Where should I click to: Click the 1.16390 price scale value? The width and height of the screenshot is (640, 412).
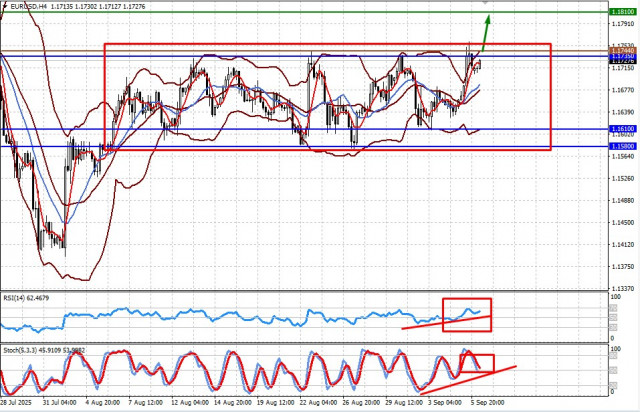623,112
